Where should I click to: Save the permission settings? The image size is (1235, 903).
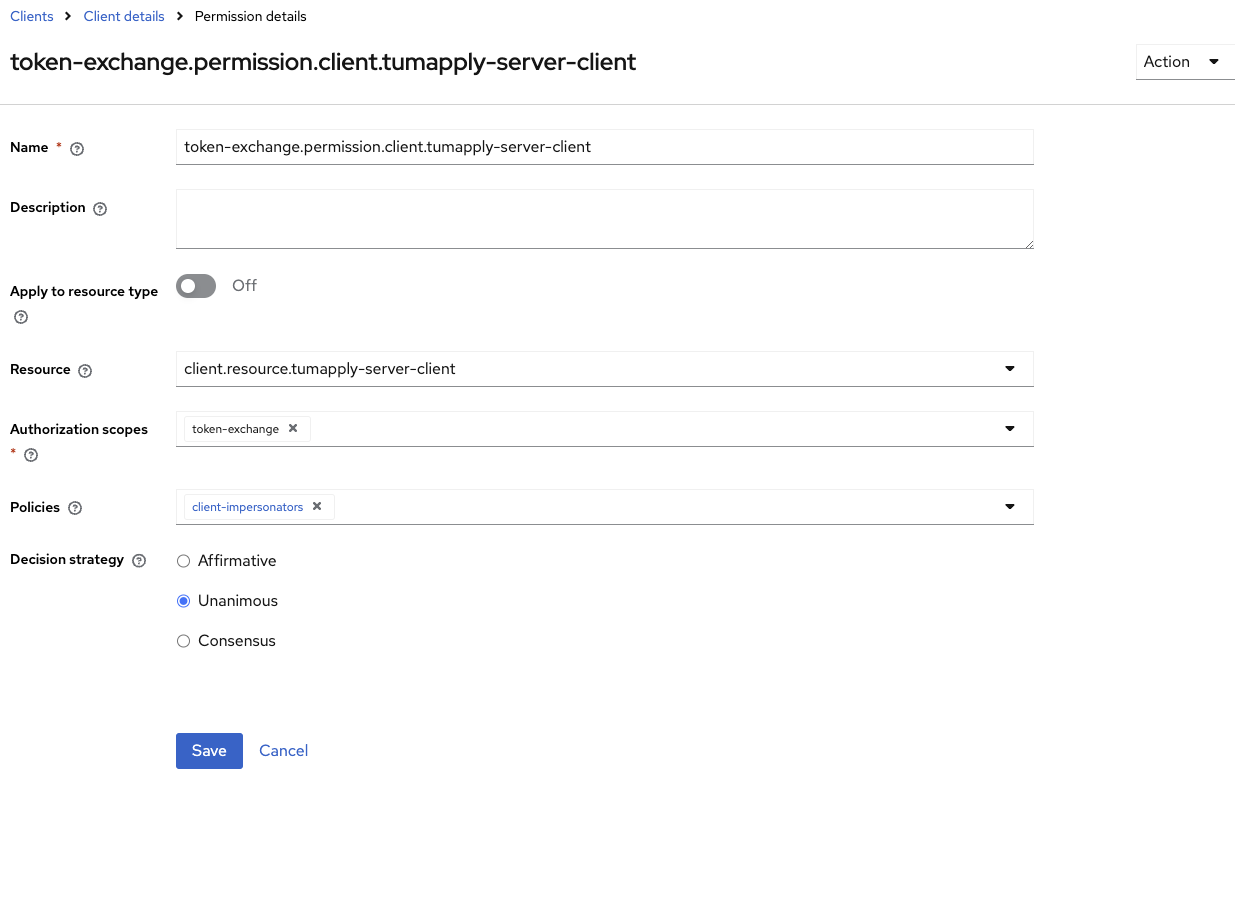(209, 751)
